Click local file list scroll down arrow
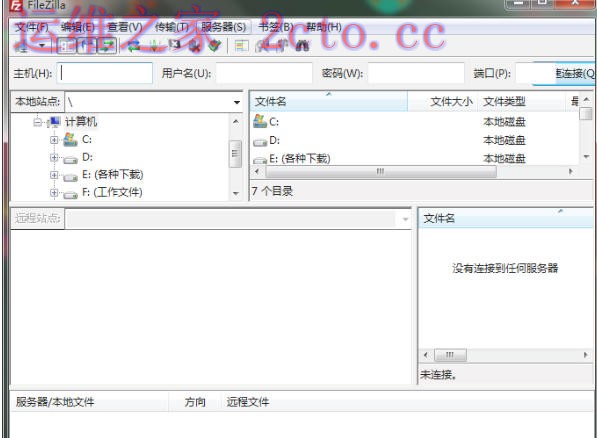The height and width of the screenshot is (438, 597). (586, 157)
